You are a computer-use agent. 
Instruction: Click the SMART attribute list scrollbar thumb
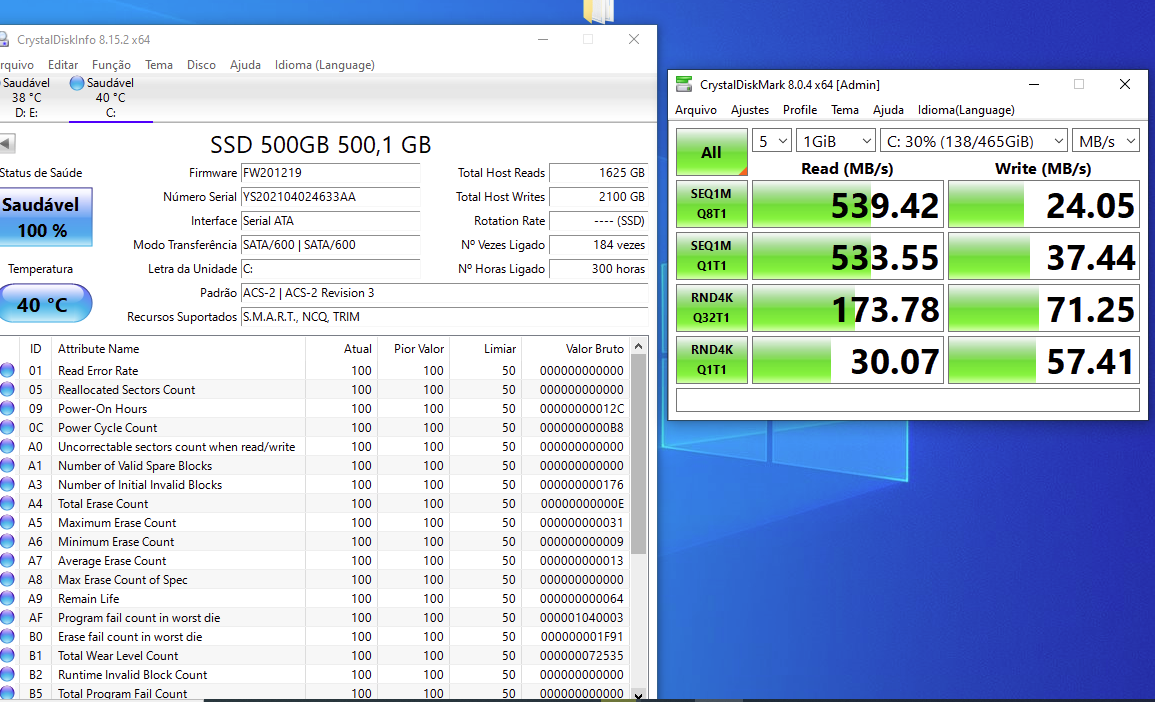[x=639, y=454]
